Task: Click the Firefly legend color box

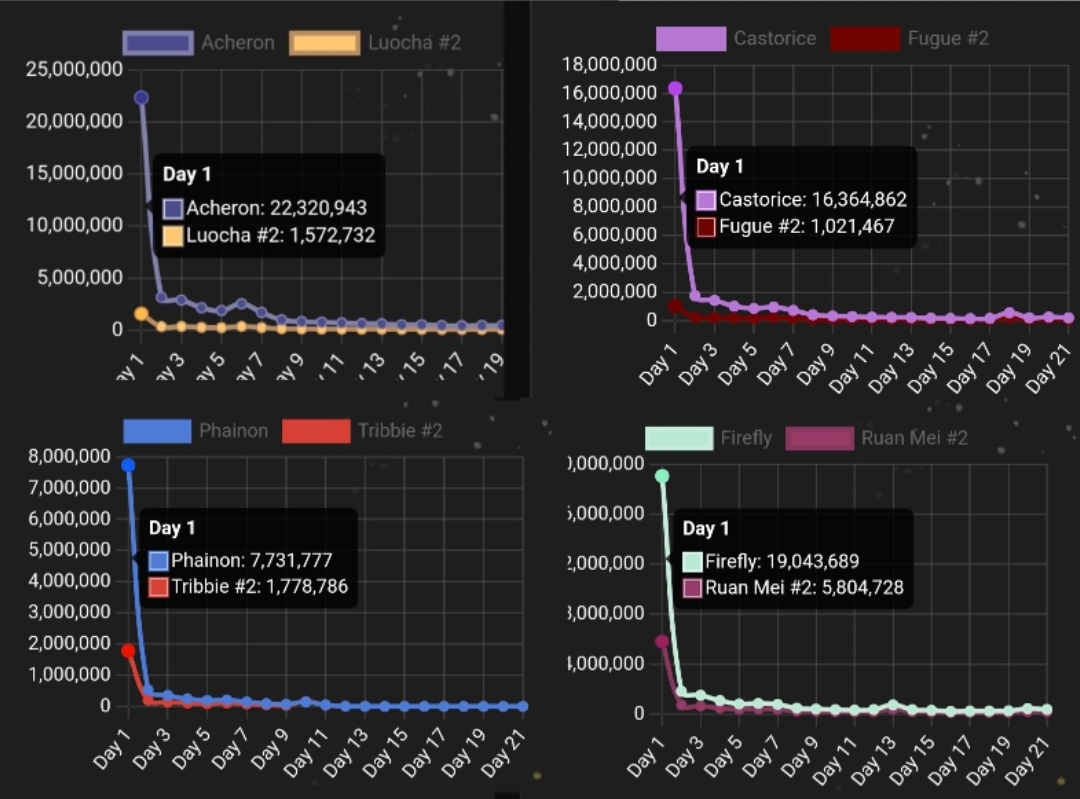Action: click(679, 438)
